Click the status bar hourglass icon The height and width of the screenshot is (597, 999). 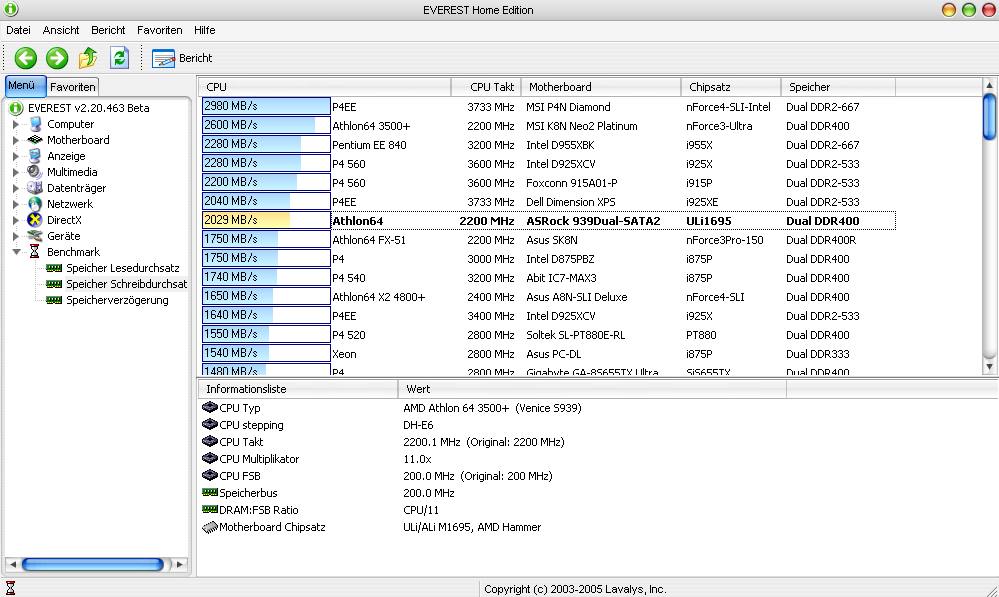pyautogui.click(x=10, y=588)
